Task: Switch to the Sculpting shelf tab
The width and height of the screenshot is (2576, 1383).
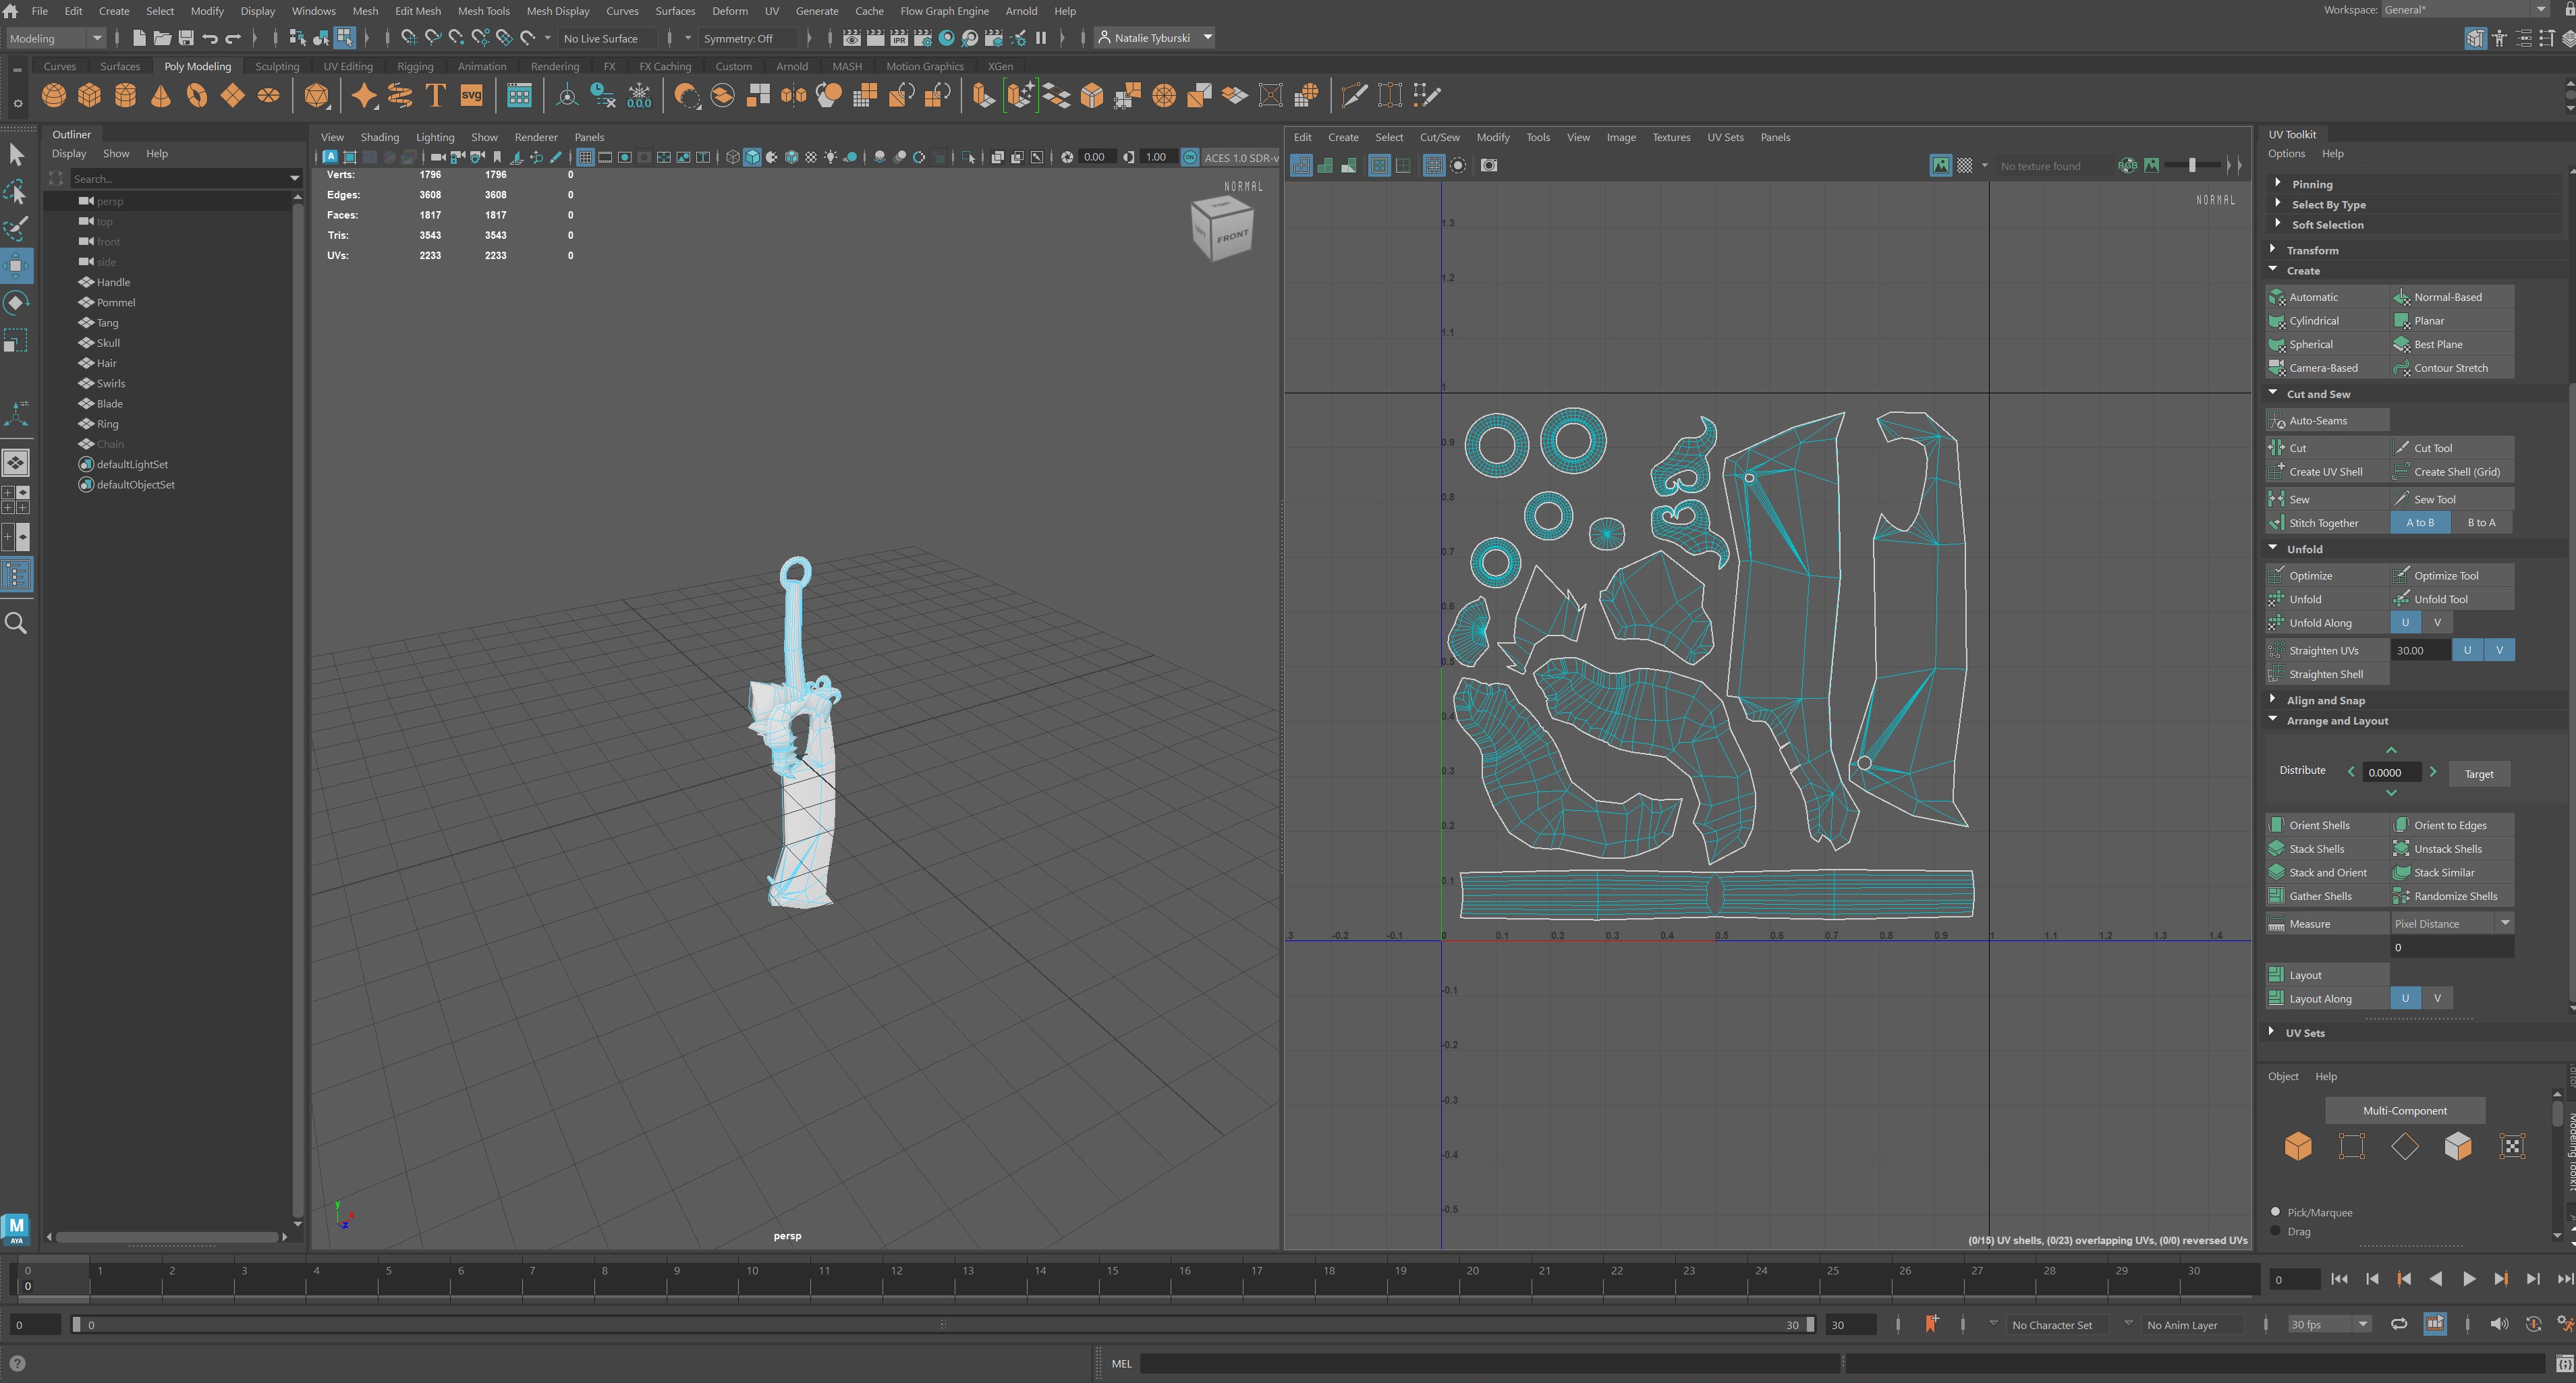Action: [x=277, y=66]
